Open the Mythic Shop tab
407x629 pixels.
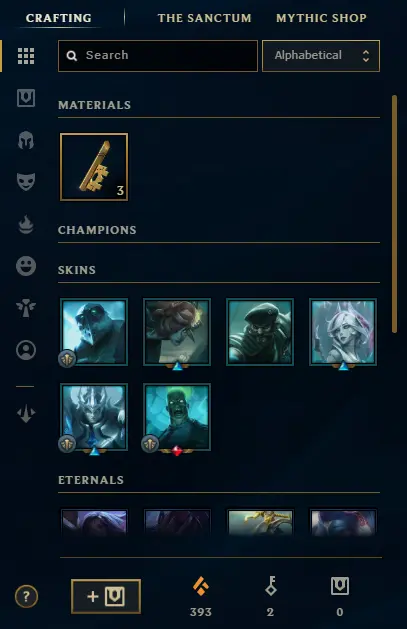[321, 18]
